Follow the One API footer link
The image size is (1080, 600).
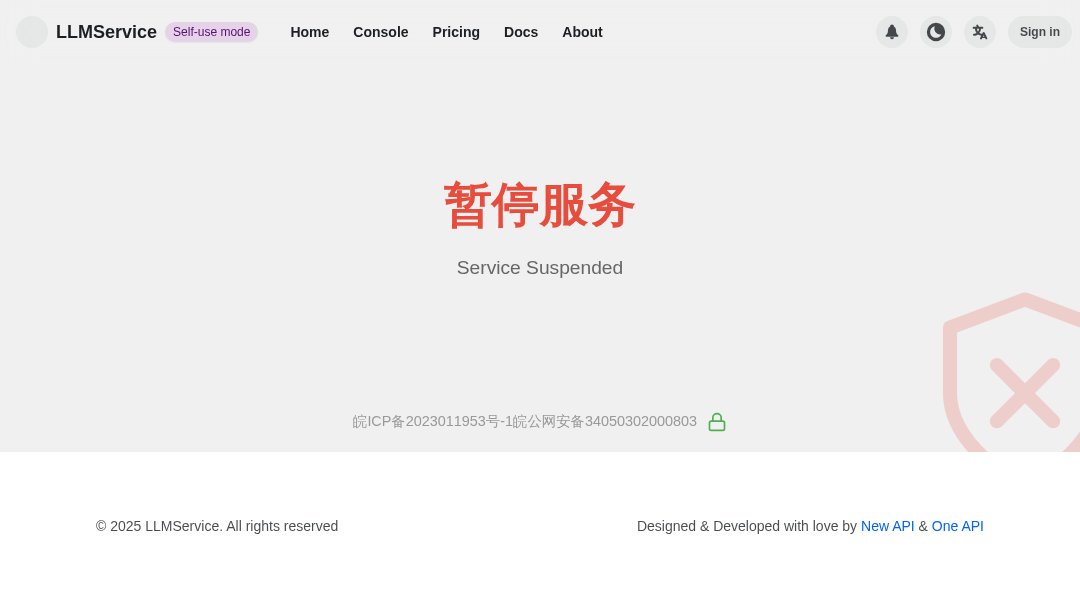[957, 526]
